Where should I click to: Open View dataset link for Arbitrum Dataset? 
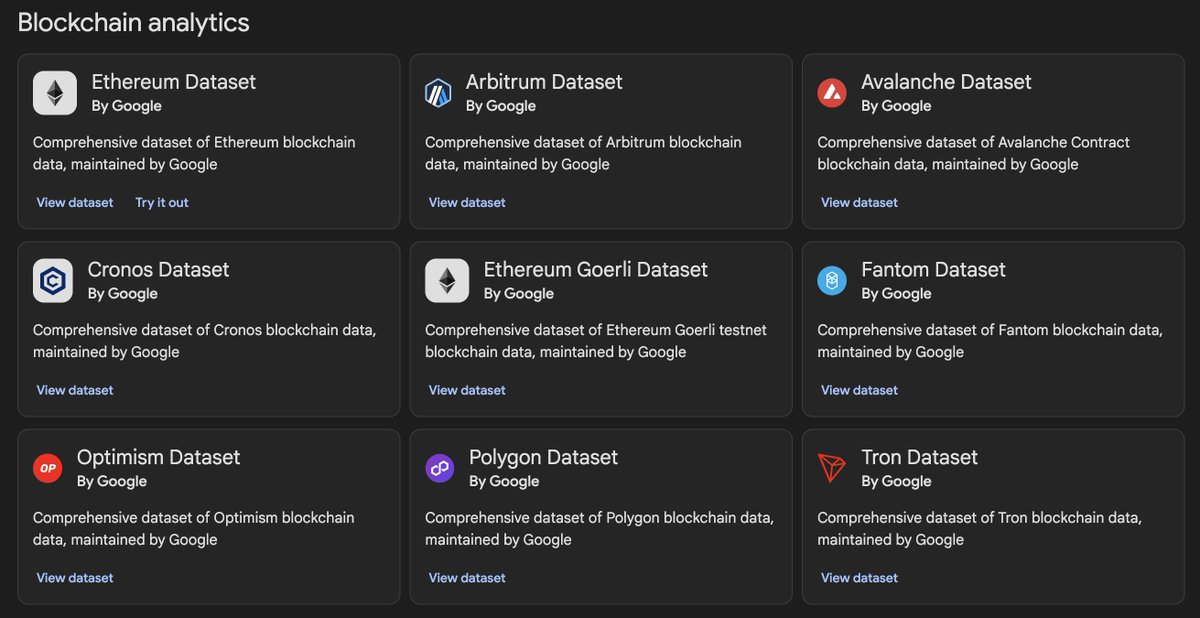pyautogui.click(x=467, y=202)
